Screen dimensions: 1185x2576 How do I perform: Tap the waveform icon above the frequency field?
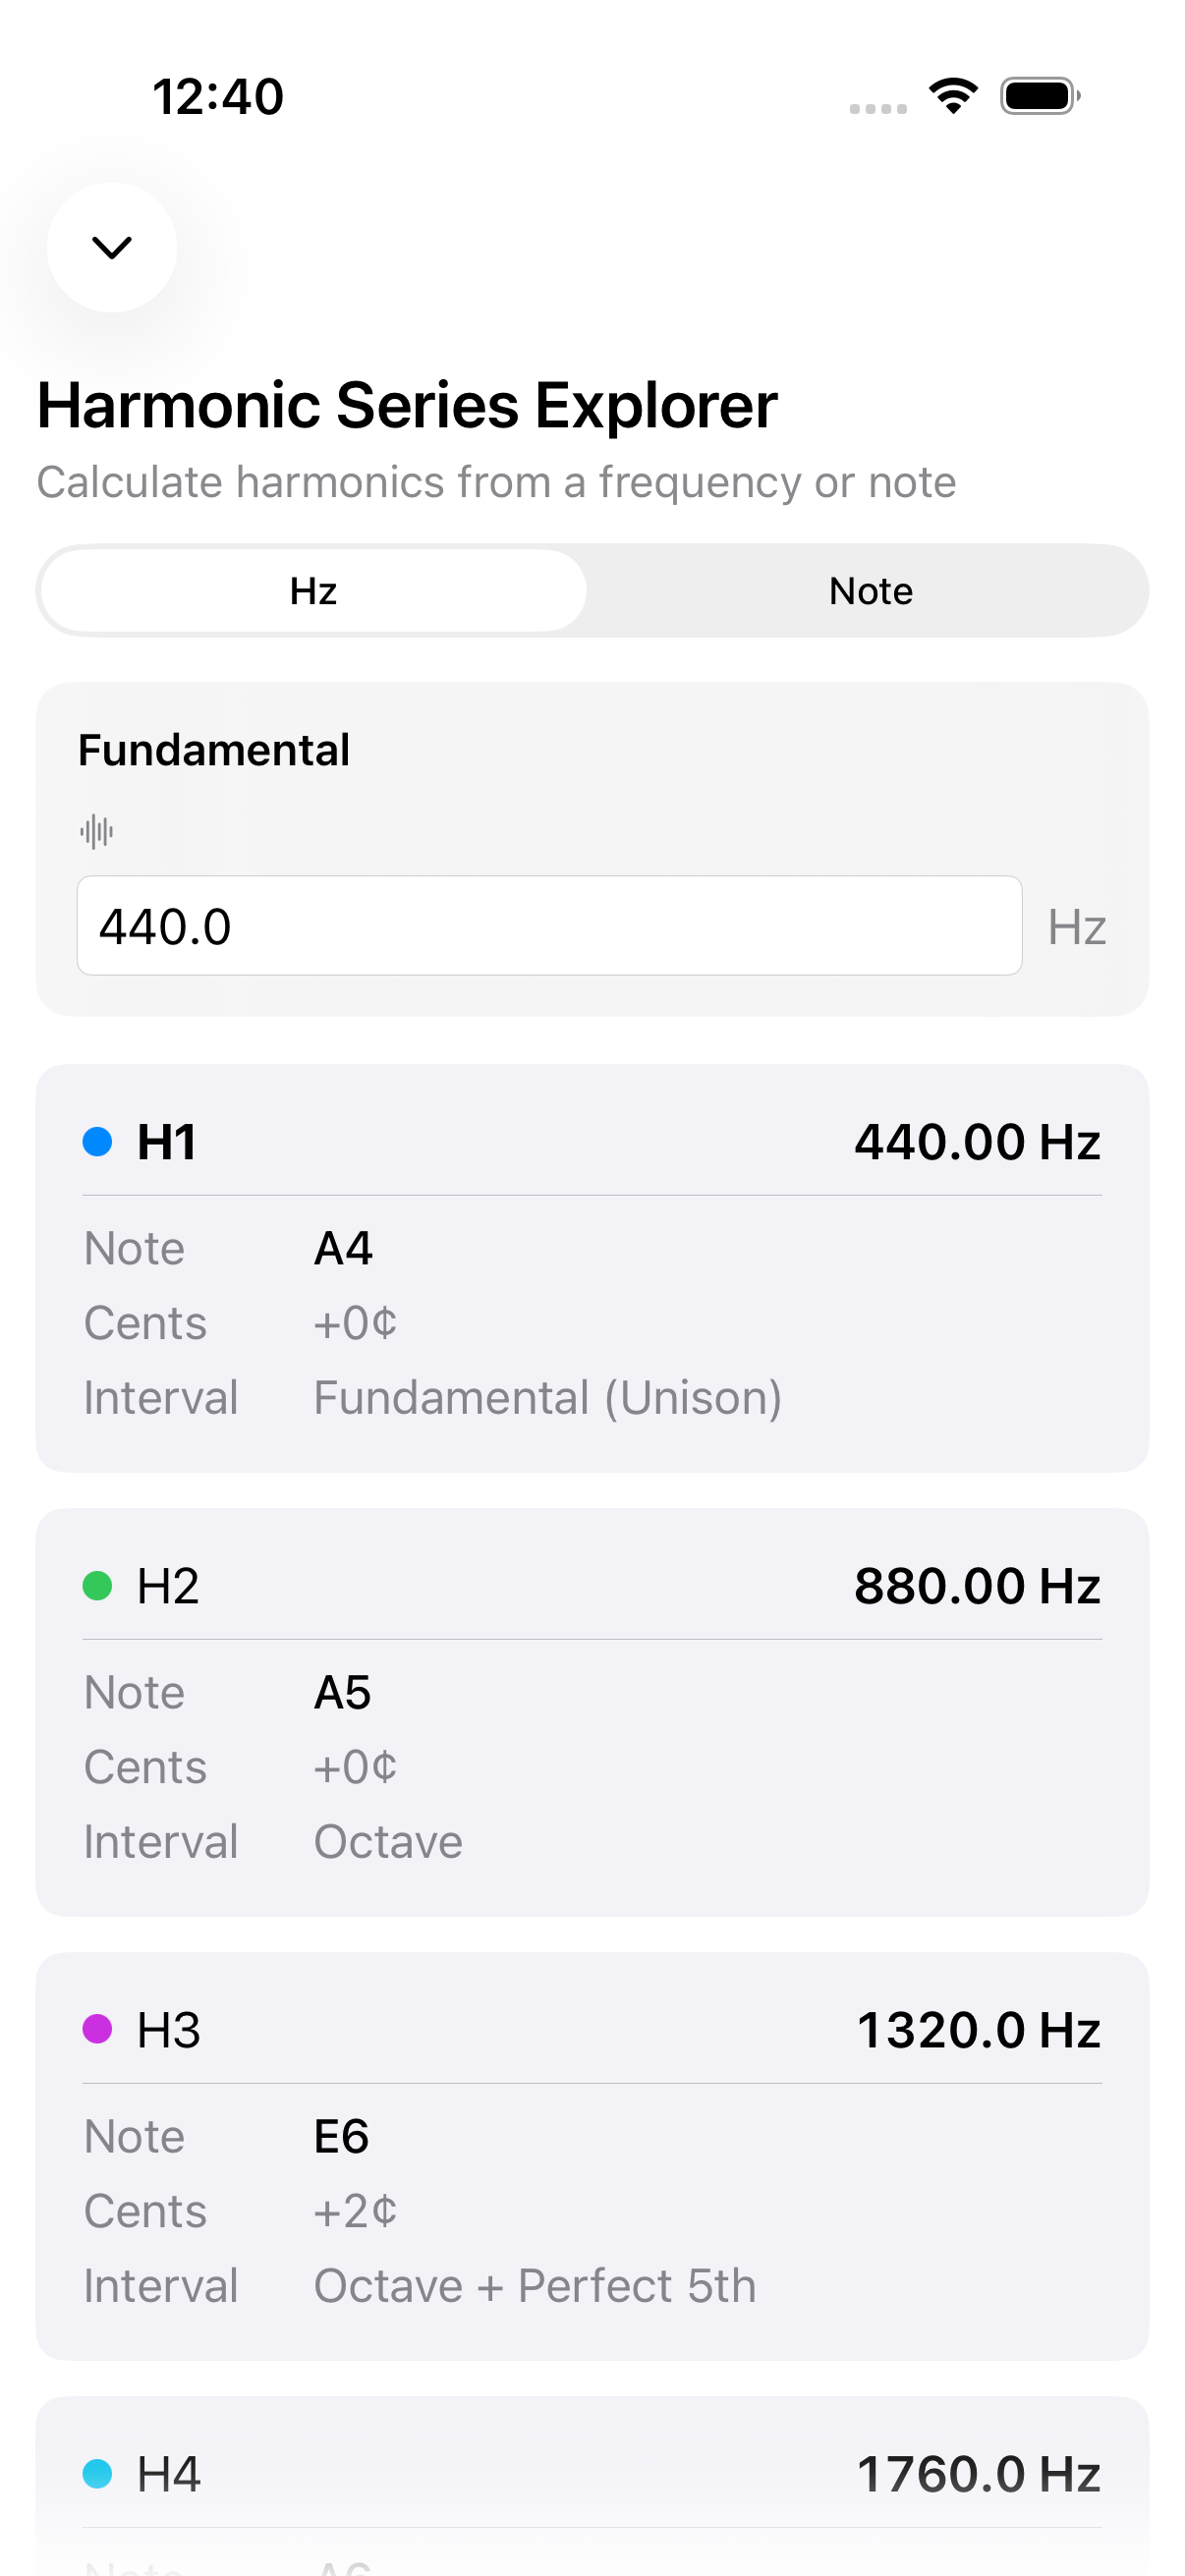click(97, 830)
